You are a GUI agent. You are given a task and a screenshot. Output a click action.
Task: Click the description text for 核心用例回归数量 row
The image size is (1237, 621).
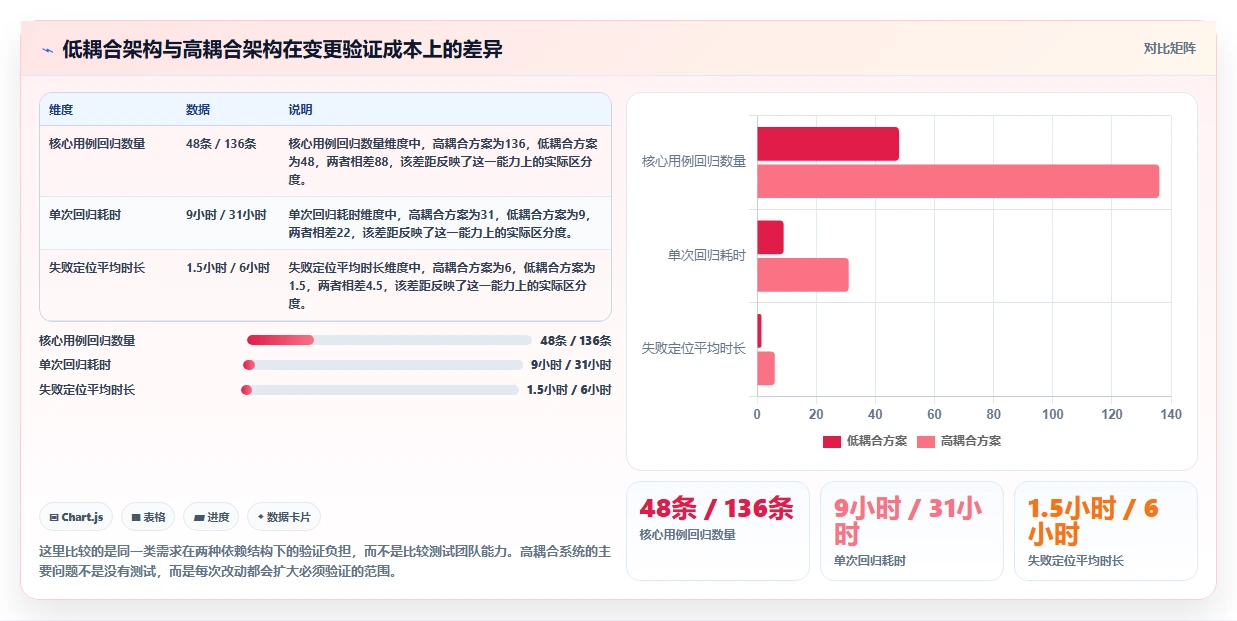click(x=444, y=162)
